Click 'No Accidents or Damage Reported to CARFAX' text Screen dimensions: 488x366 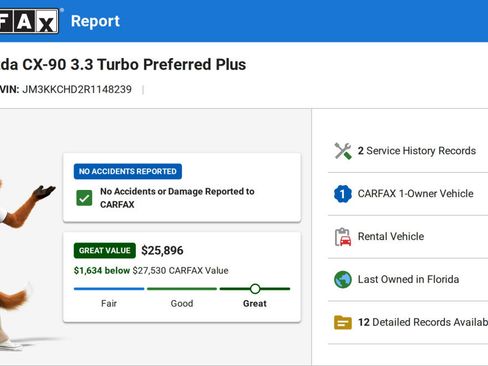coord(177,198)
